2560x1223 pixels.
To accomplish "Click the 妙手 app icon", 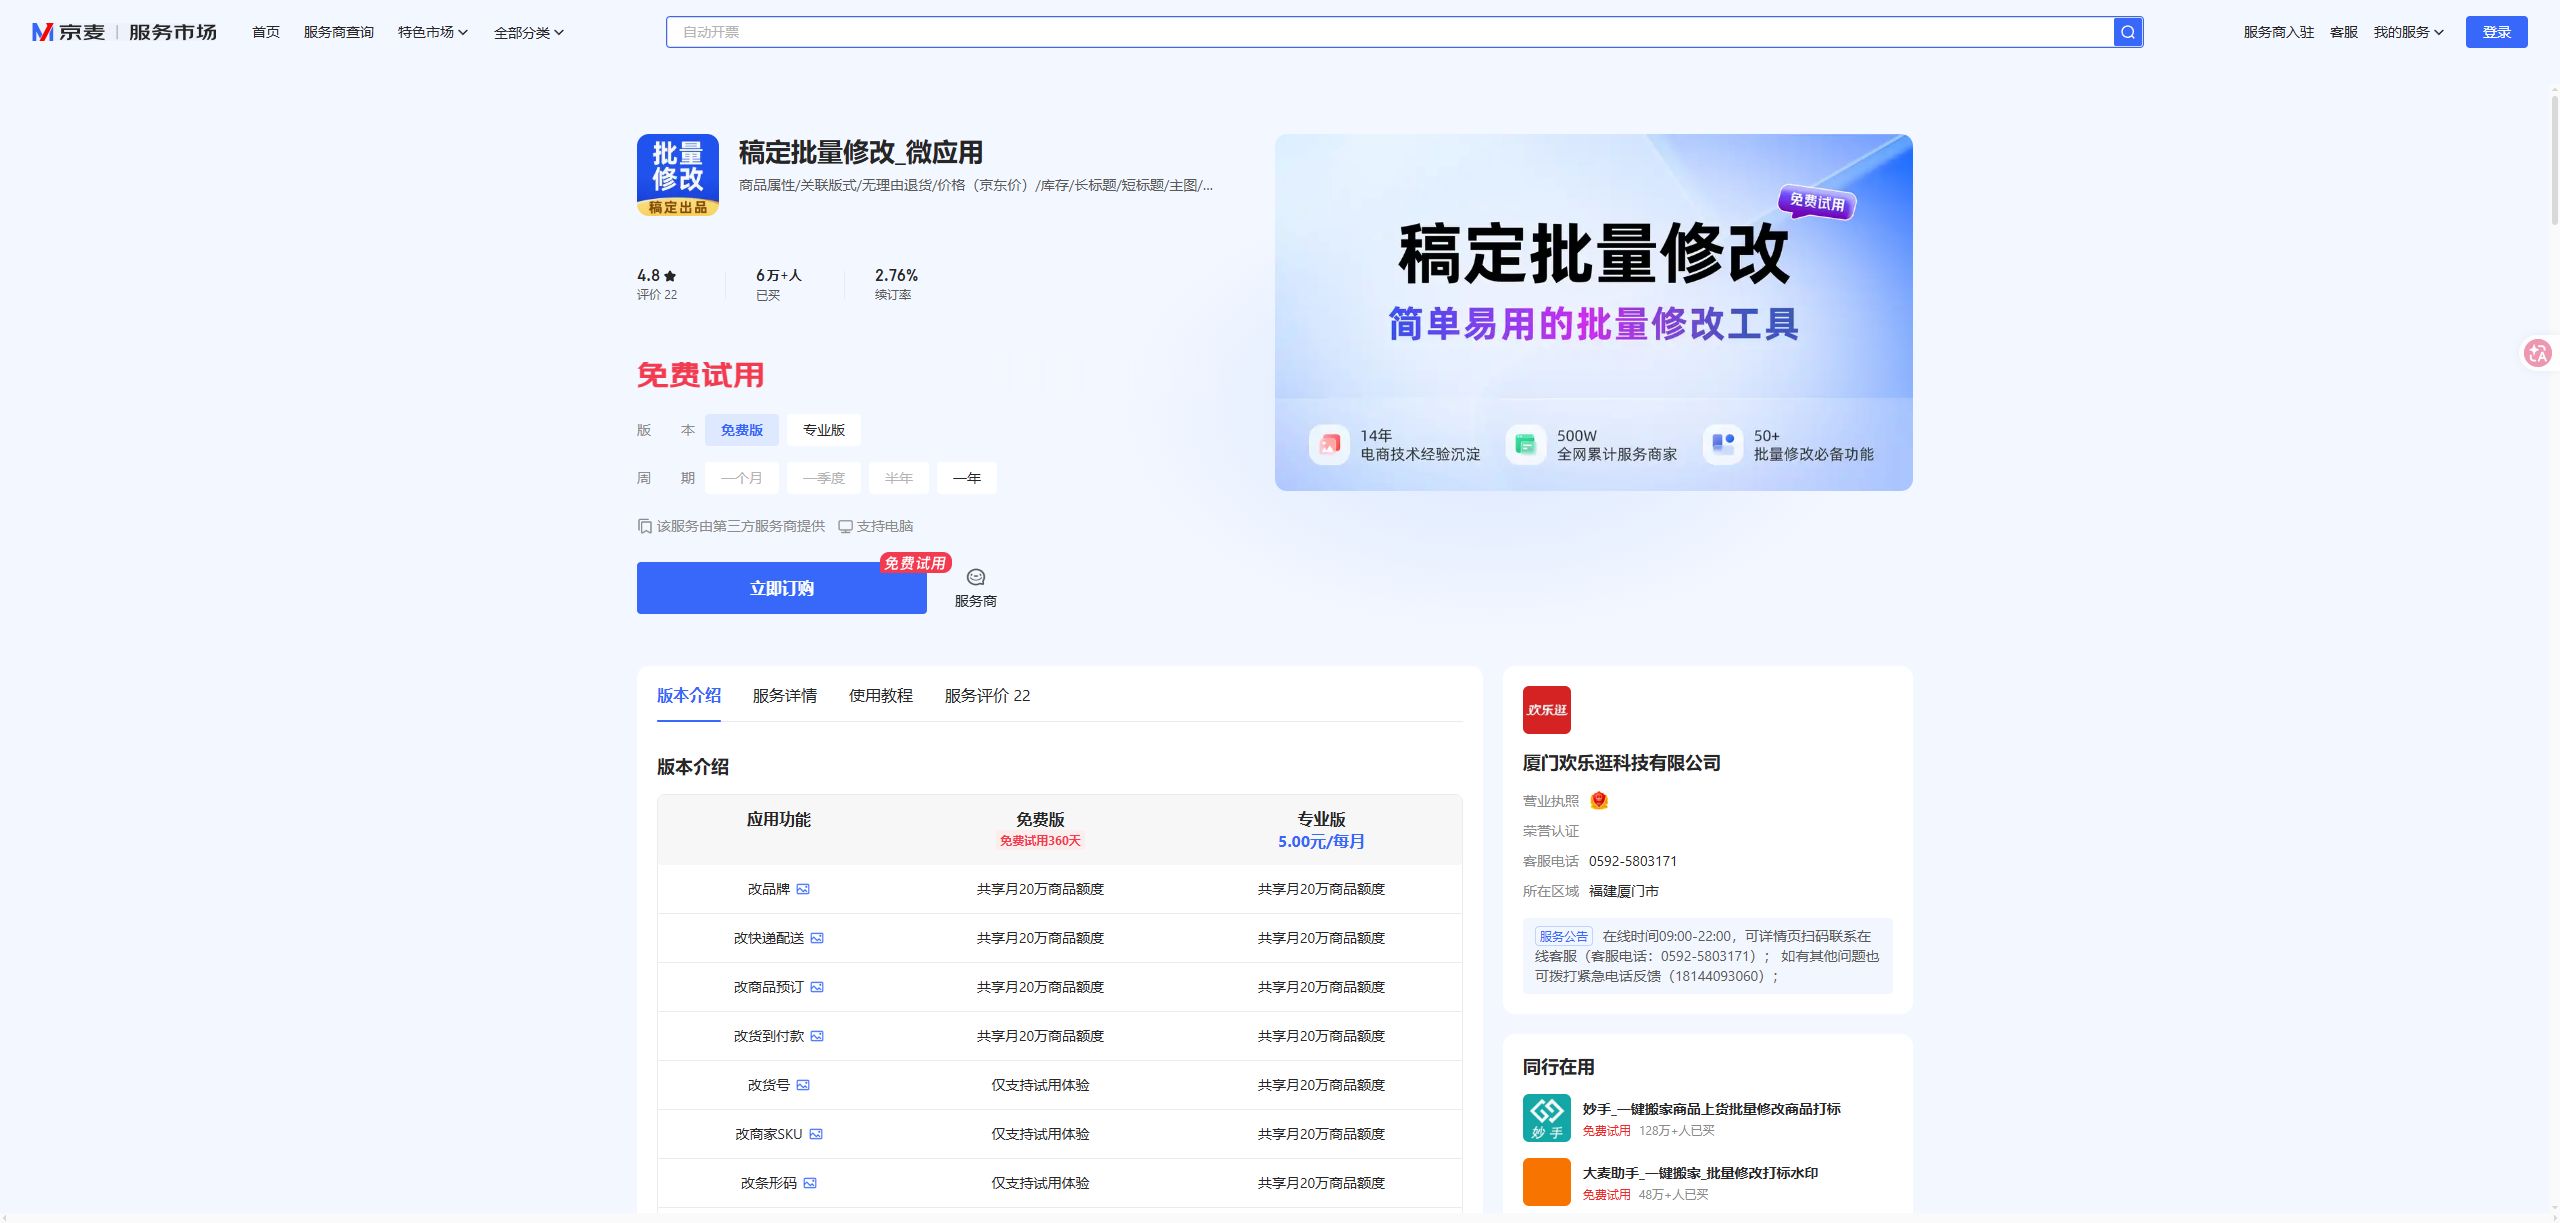I will click(1547, 1118).
